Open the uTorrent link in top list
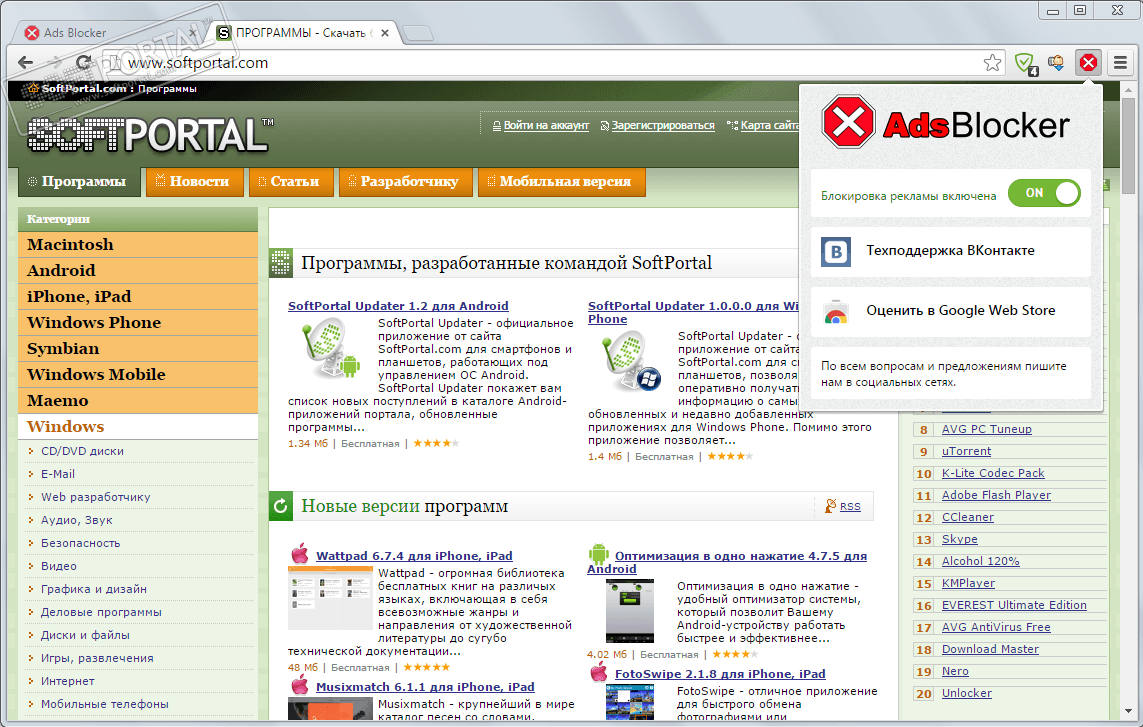This screenshot has height=727, width=1143. point(966,451)
